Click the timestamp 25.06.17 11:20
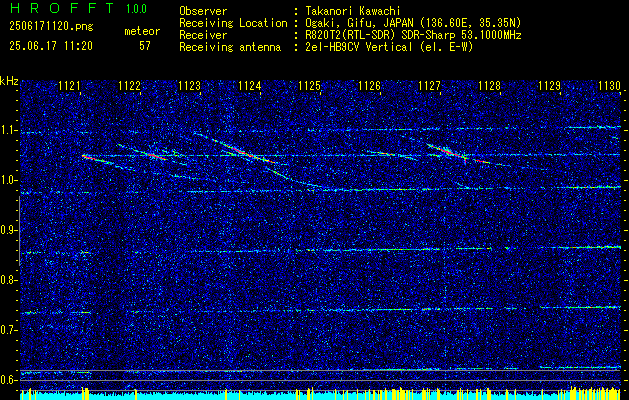The height and width of the screenshot is (400, 629). 51,46
